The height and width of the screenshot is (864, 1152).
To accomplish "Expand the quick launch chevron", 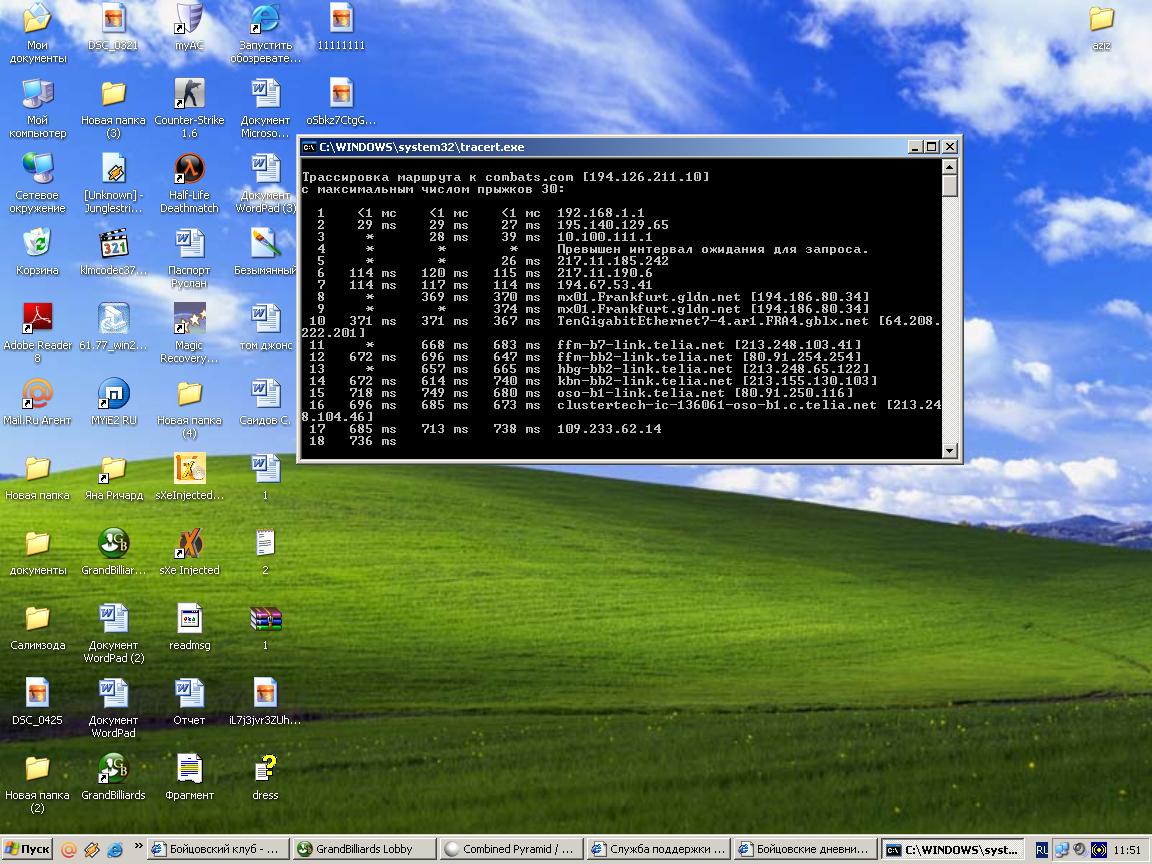I will point(138,848).
